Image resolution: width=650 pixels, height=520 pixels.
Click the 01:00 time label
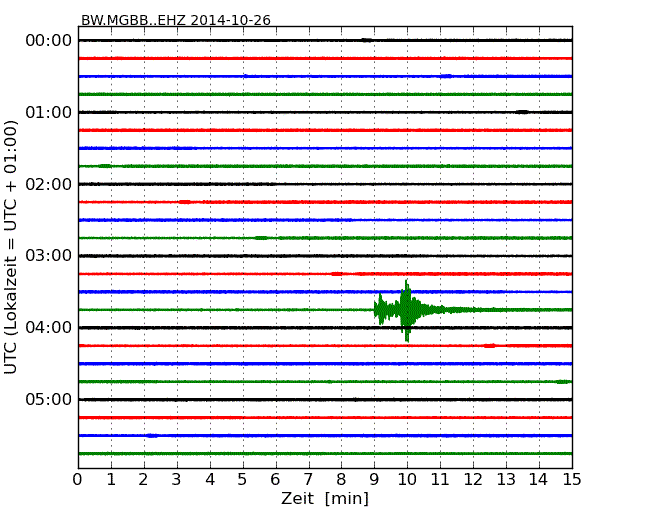point(49,112)
